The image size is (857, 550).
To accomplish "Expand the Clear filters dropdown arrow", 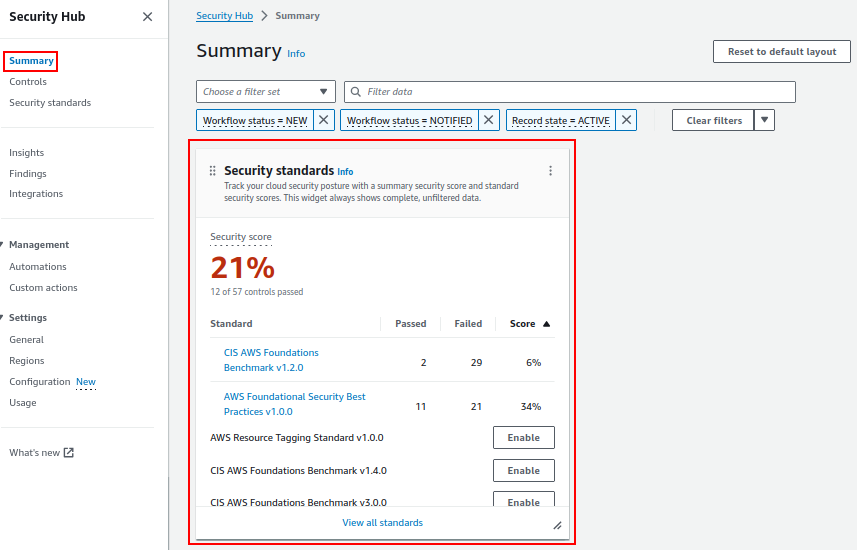I will pyautogui.click(x=764, y=120).
